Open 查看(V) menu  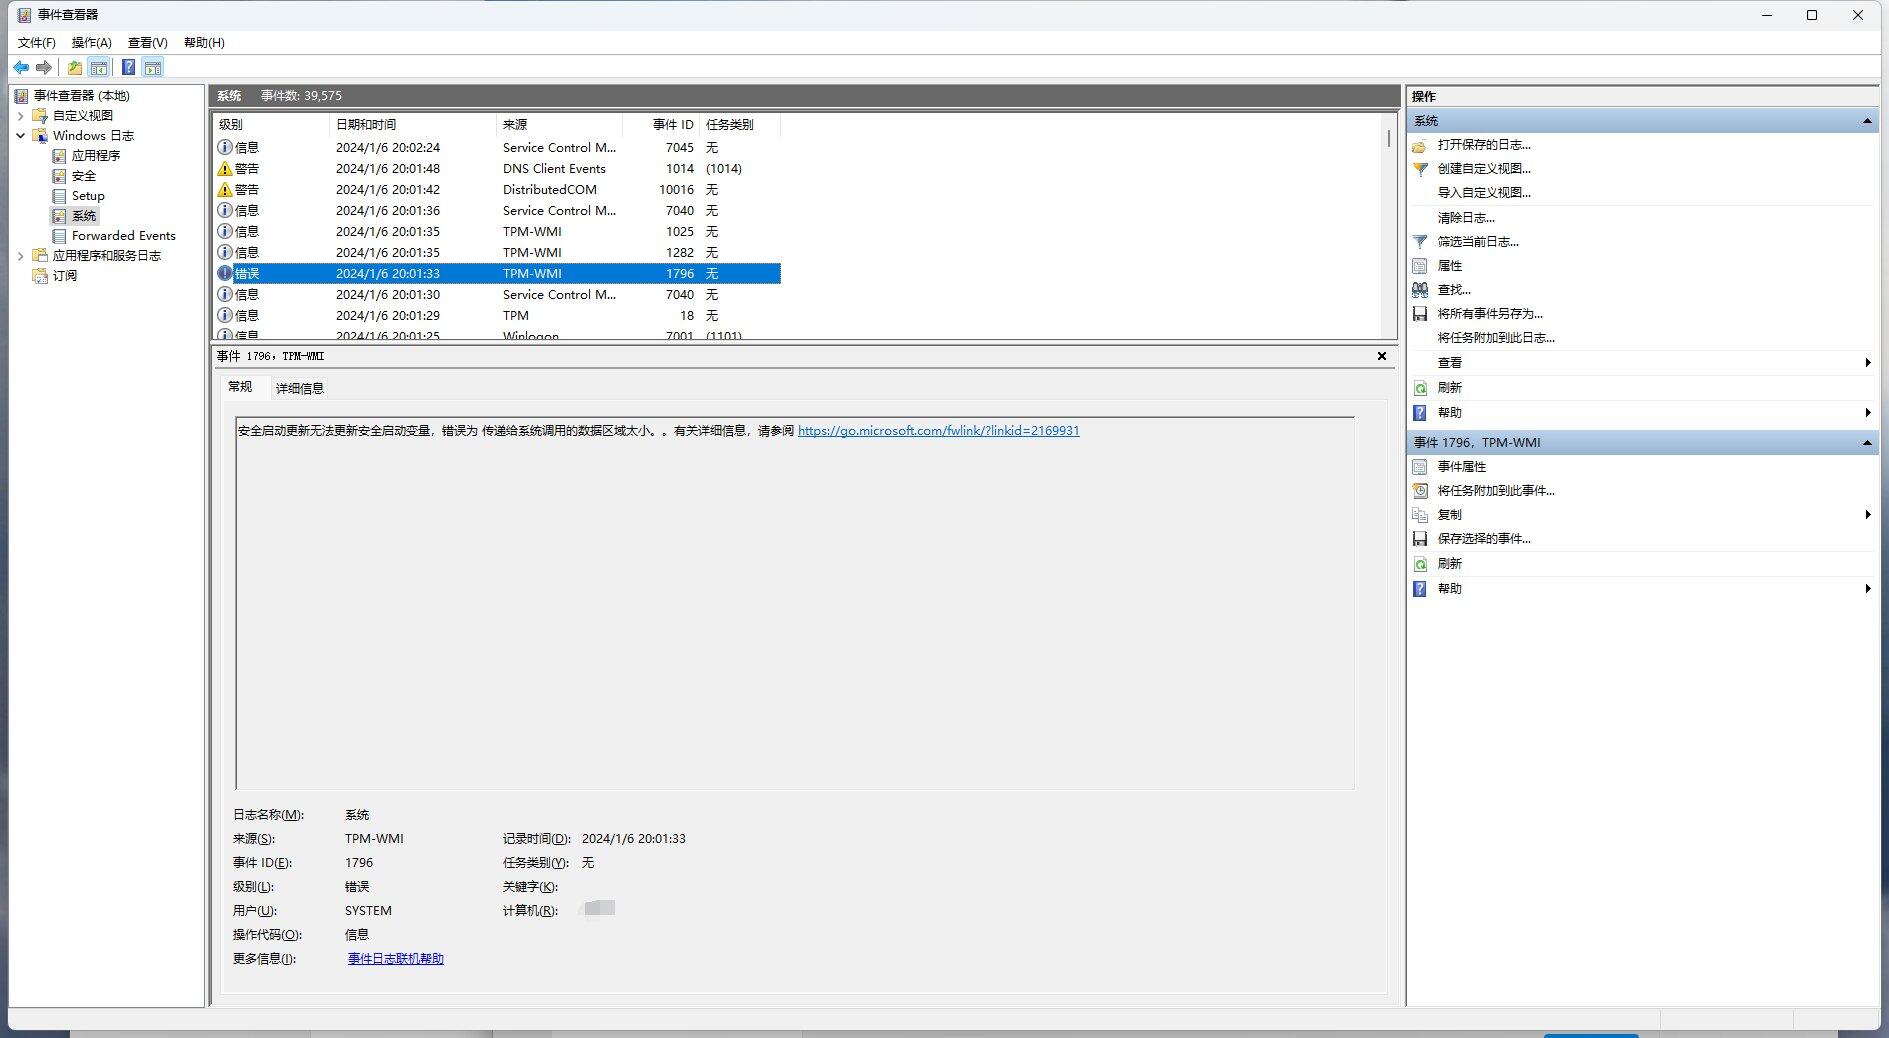coord(148,42)
